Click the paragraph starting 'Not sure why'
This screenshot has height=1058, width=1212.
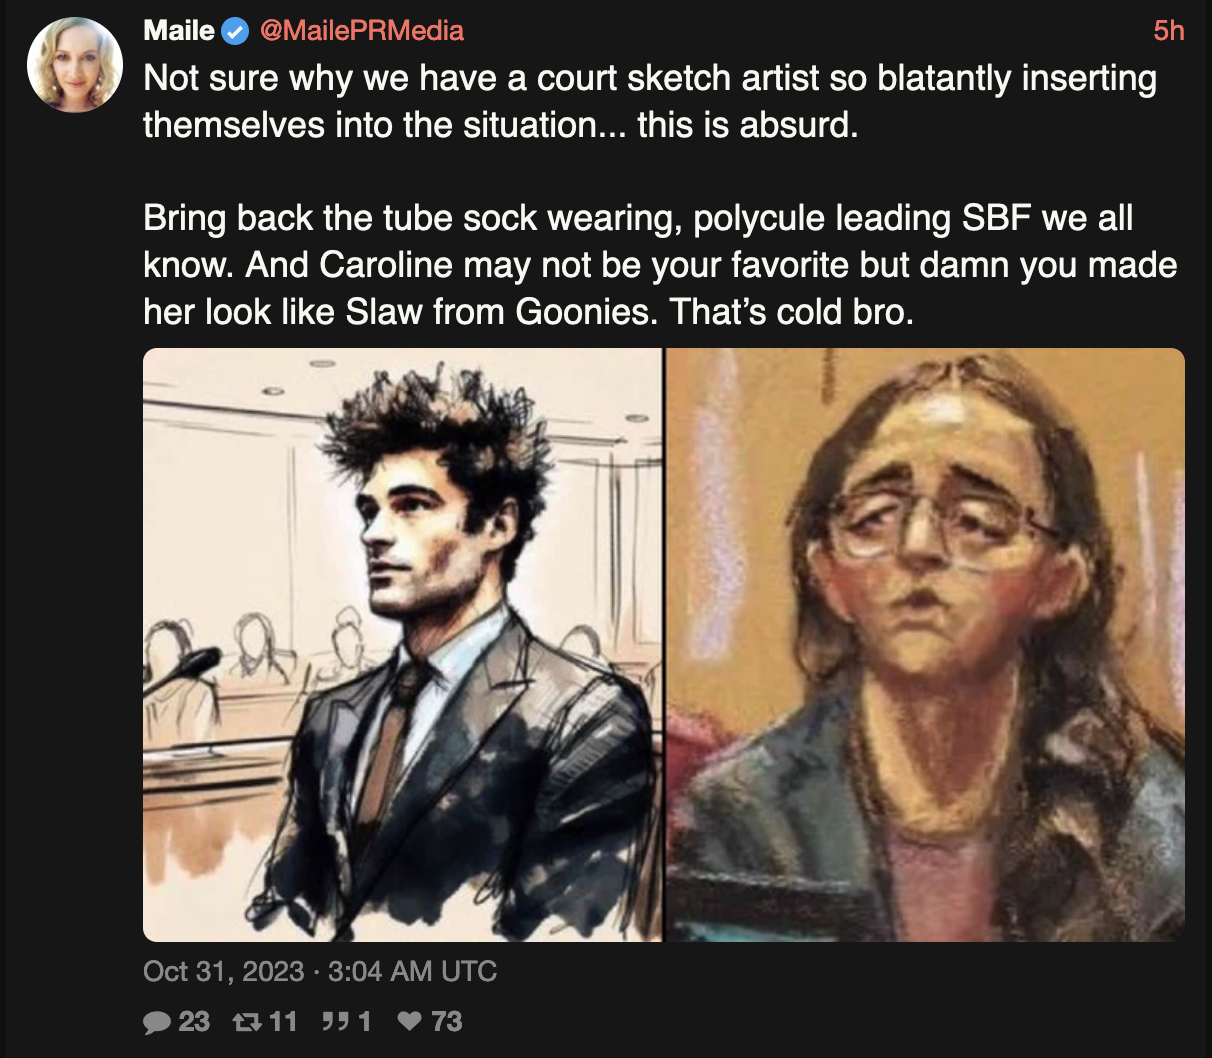coord(650,78)
